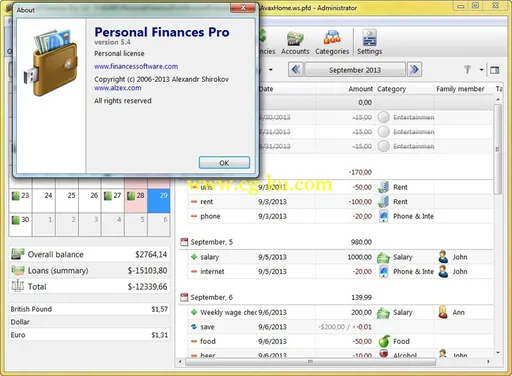The width and height of the screenshot is (512, 376).
Task: Select calendar day 23
Action: tap(21, 200)
